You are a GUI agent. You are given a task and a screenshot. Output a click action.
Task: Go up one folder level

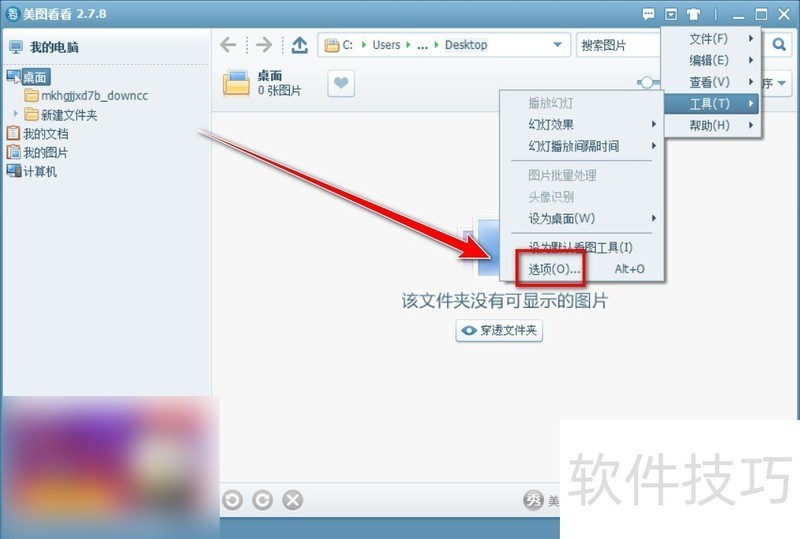click(299, 45)
